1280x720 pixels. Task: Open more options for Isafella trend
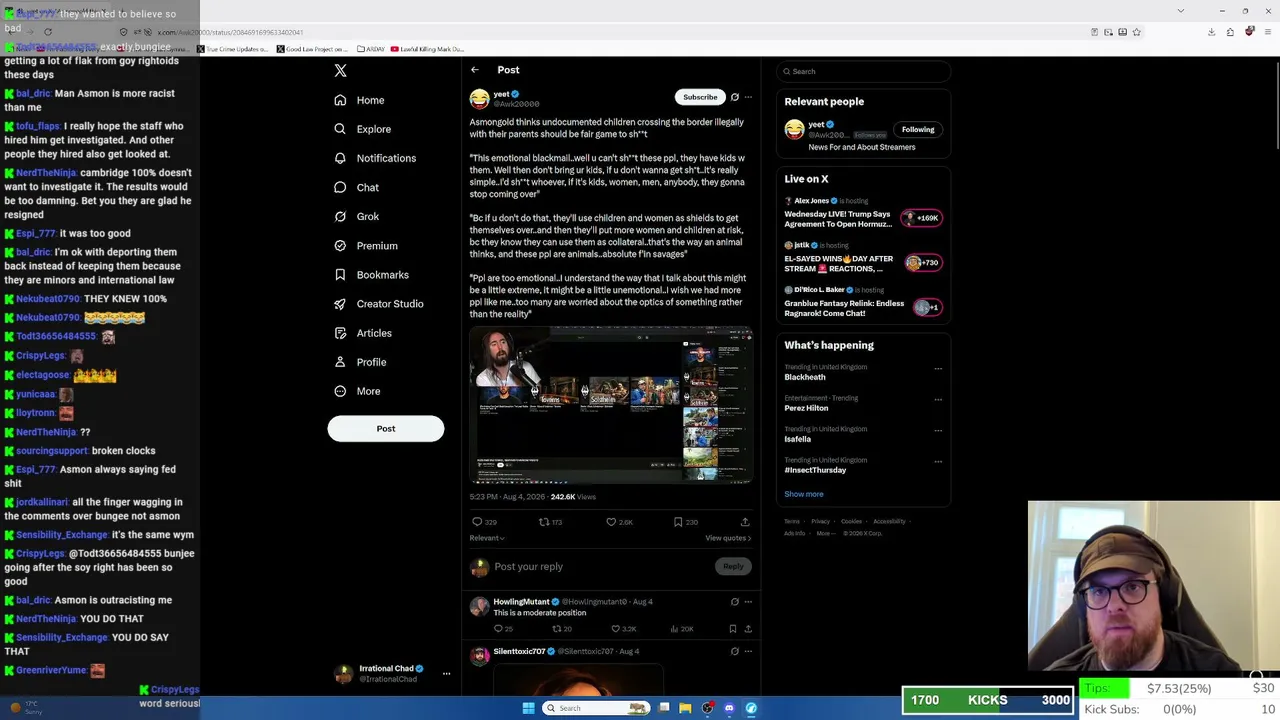click(938, 430)
